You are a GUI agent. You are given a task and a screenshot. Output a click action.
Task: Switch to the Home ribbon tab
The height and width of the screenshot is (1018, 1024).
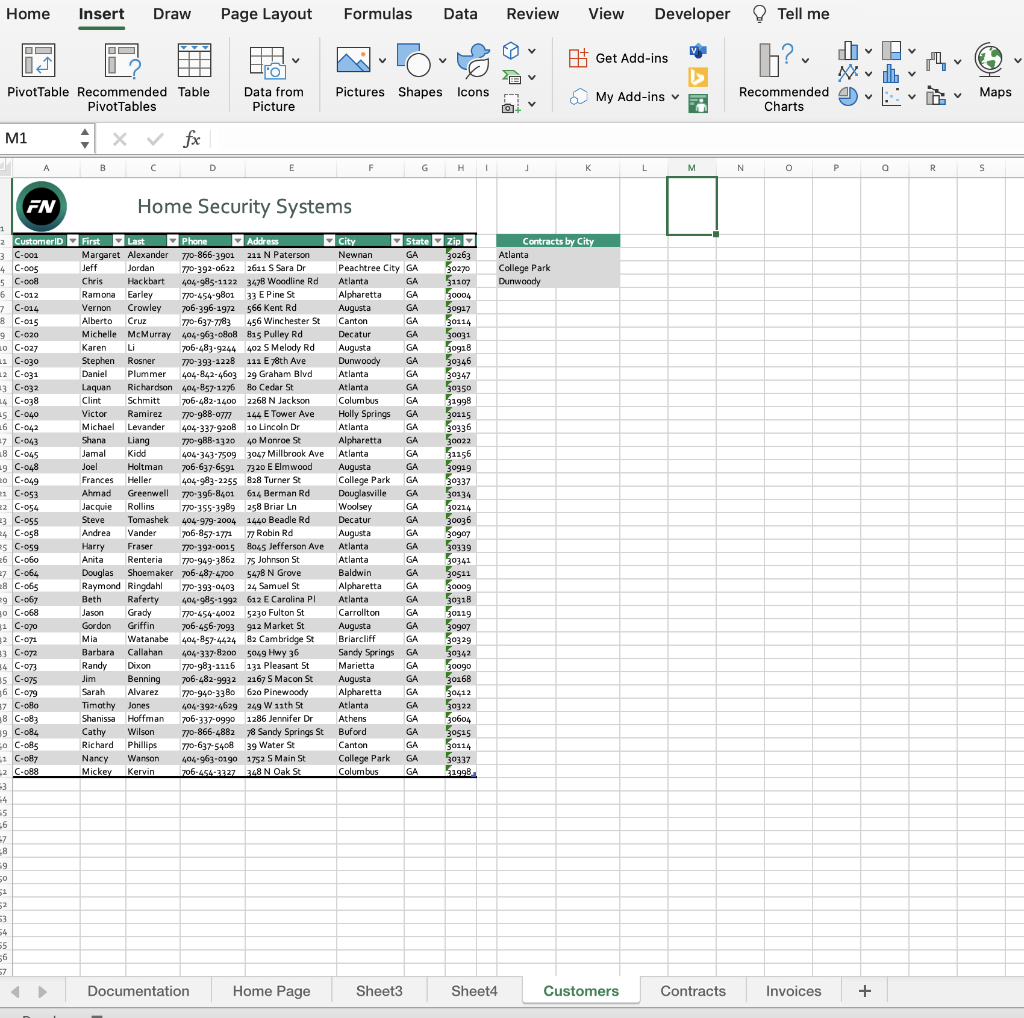click(x=28, y=14)
